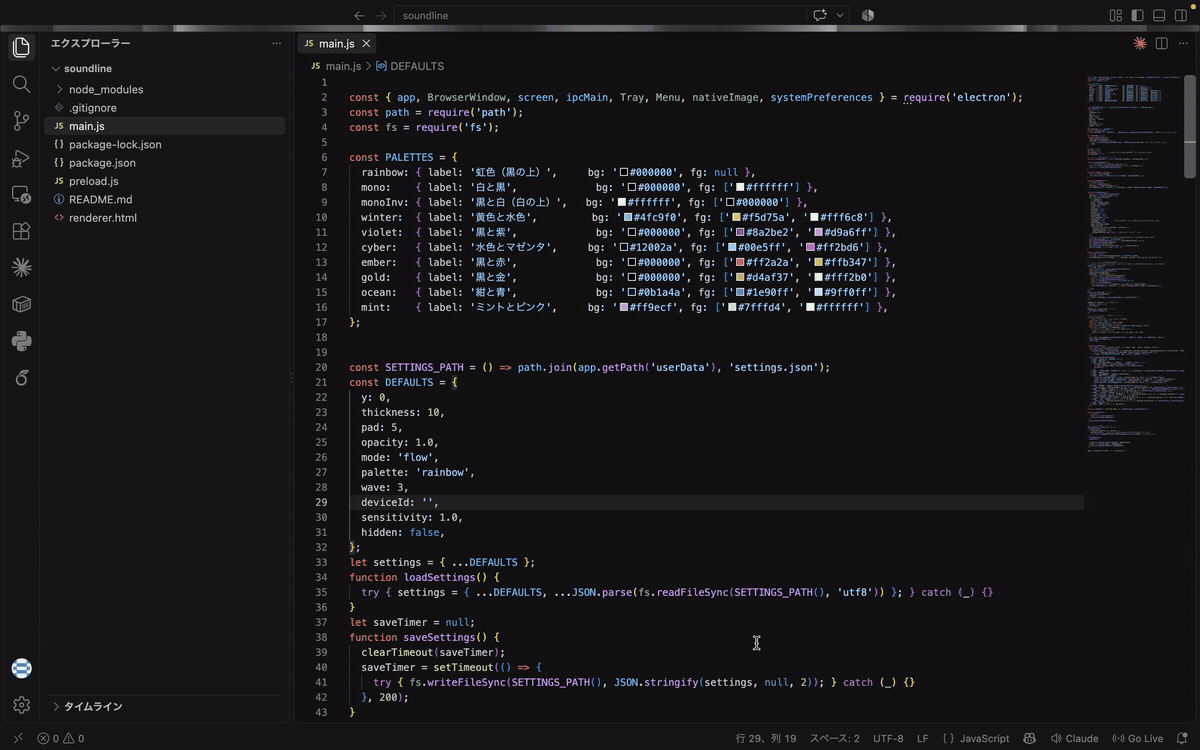Expand the node_modules folder
1200x750 pixels.
(59, 89)
